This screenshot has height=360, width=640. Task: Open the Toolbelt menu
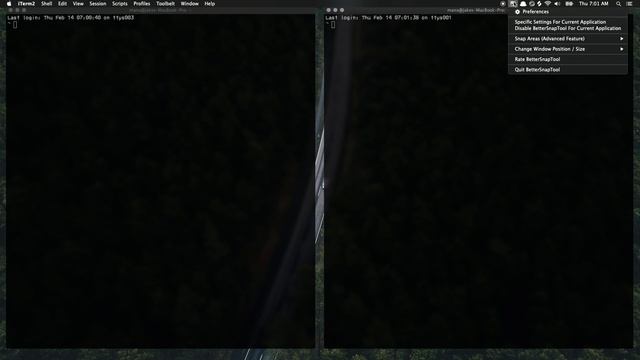pyautogui.click(x=165, y=4)
